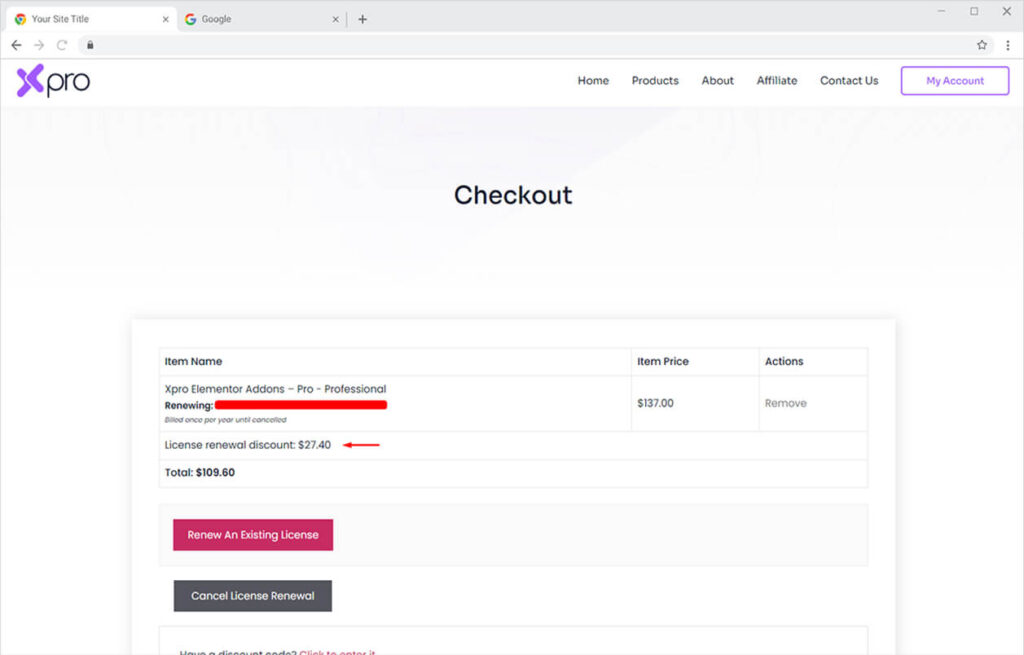The height and width of the screenshot is (655, 1024).
Task: Open the About page link
Action: click(x=717, y=81)
